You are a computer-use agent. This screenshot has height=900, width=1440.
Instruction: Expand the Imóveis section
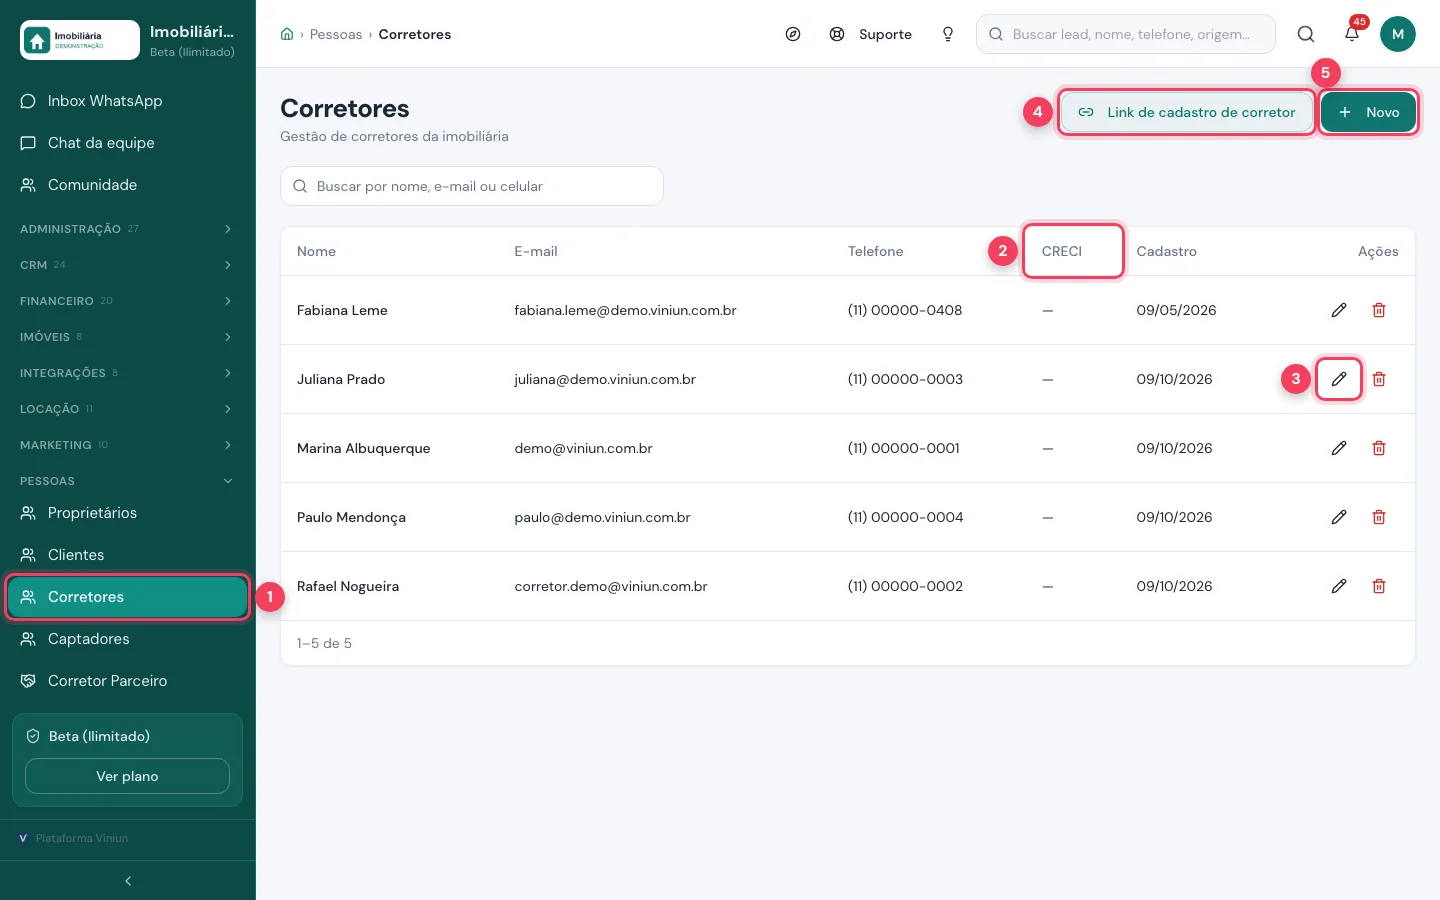pyautogui.click(x=128, y=337)
